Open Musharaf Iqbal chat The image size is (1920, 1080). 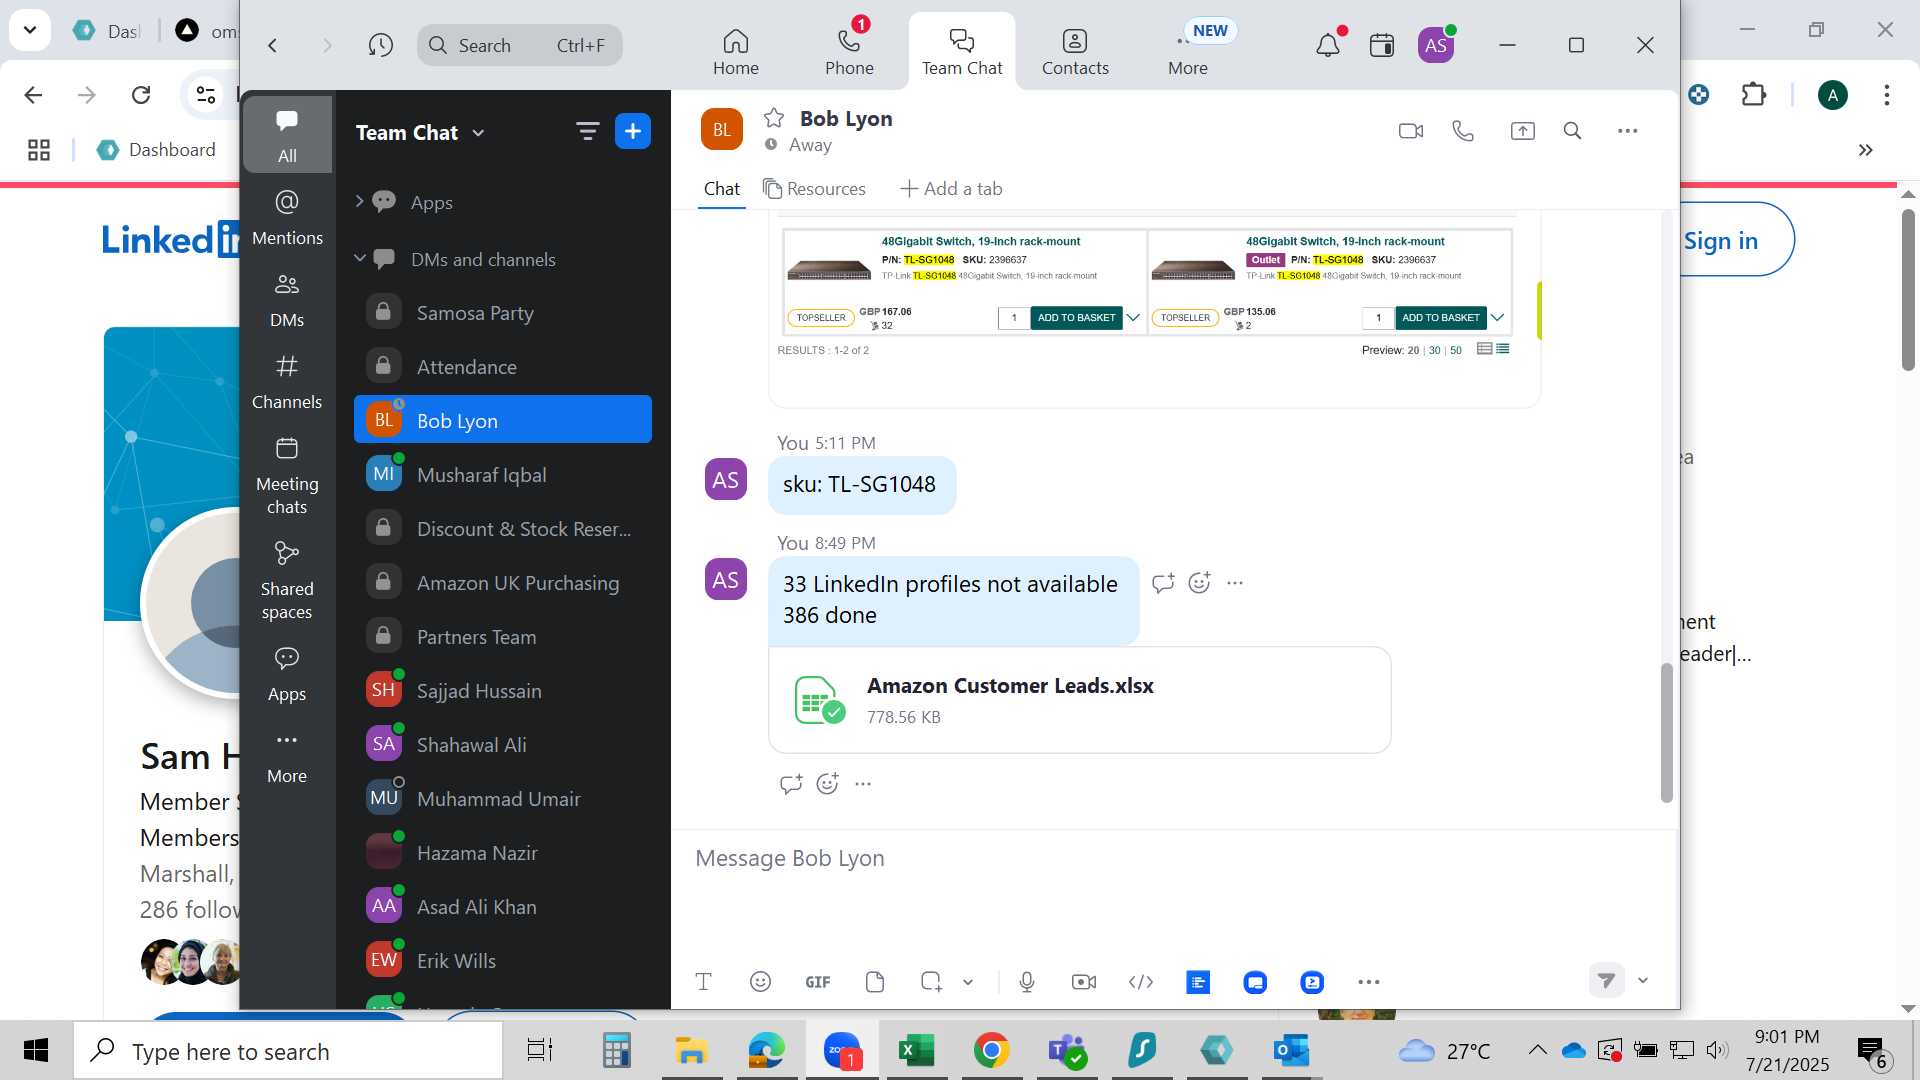(x=503, y=475)
